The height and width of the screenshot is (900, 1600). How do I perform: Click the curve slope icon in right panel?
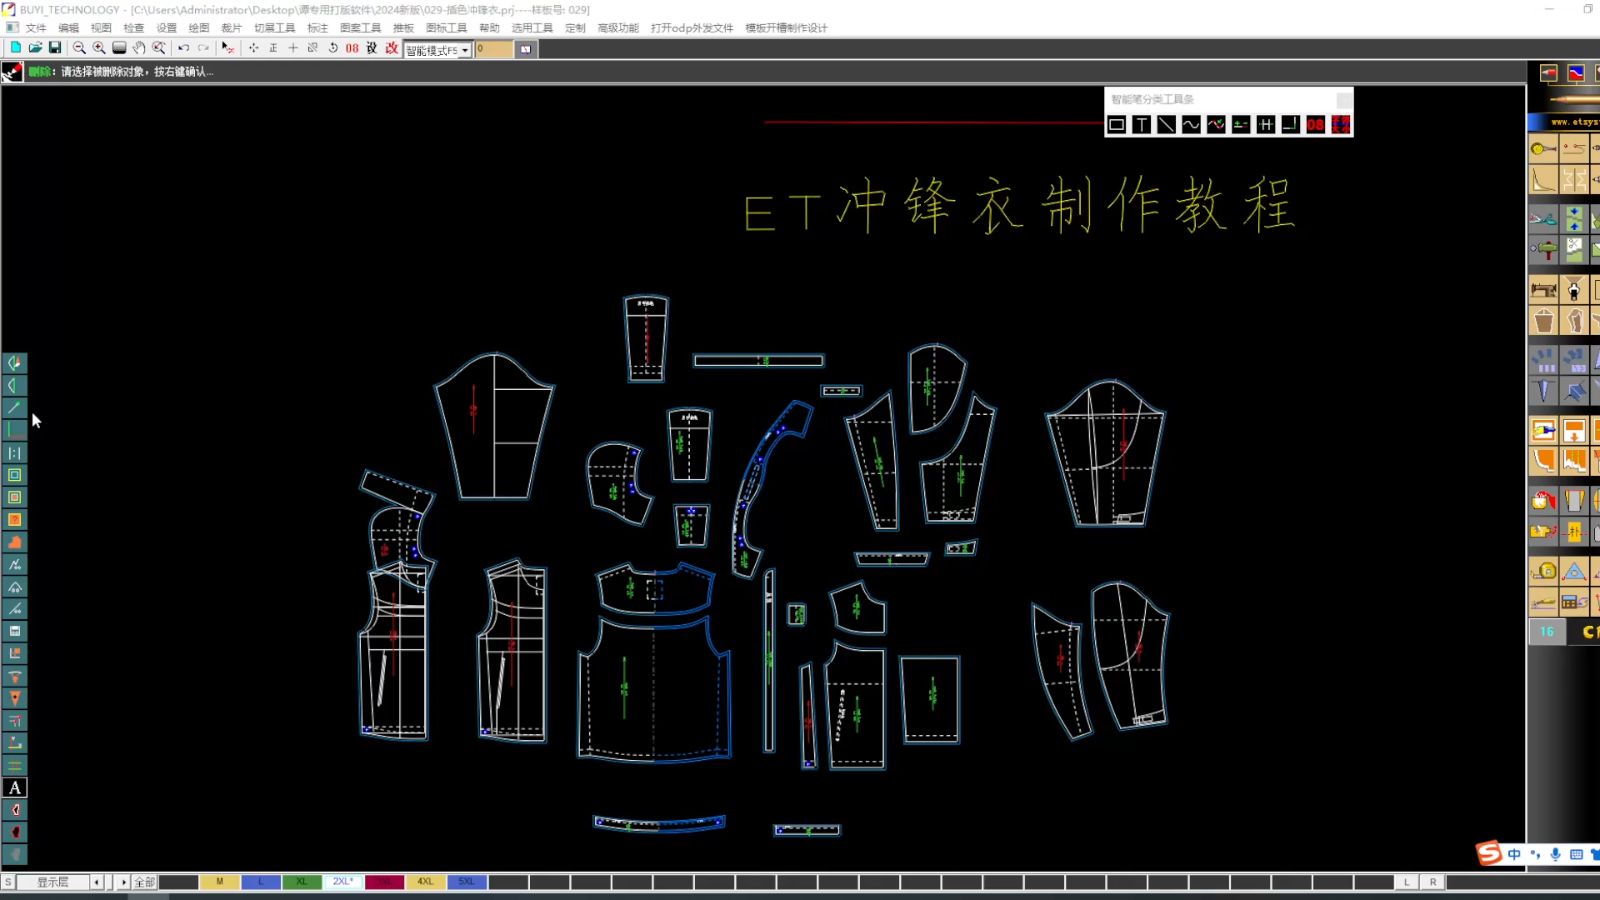tap(1544, 180)
